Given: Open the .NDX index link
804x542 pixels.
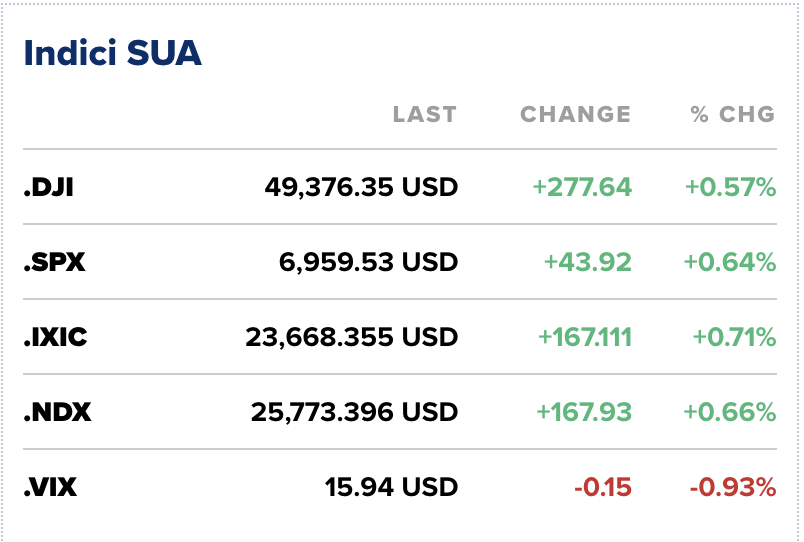Looking at the screenshot, I should point(57,412).
